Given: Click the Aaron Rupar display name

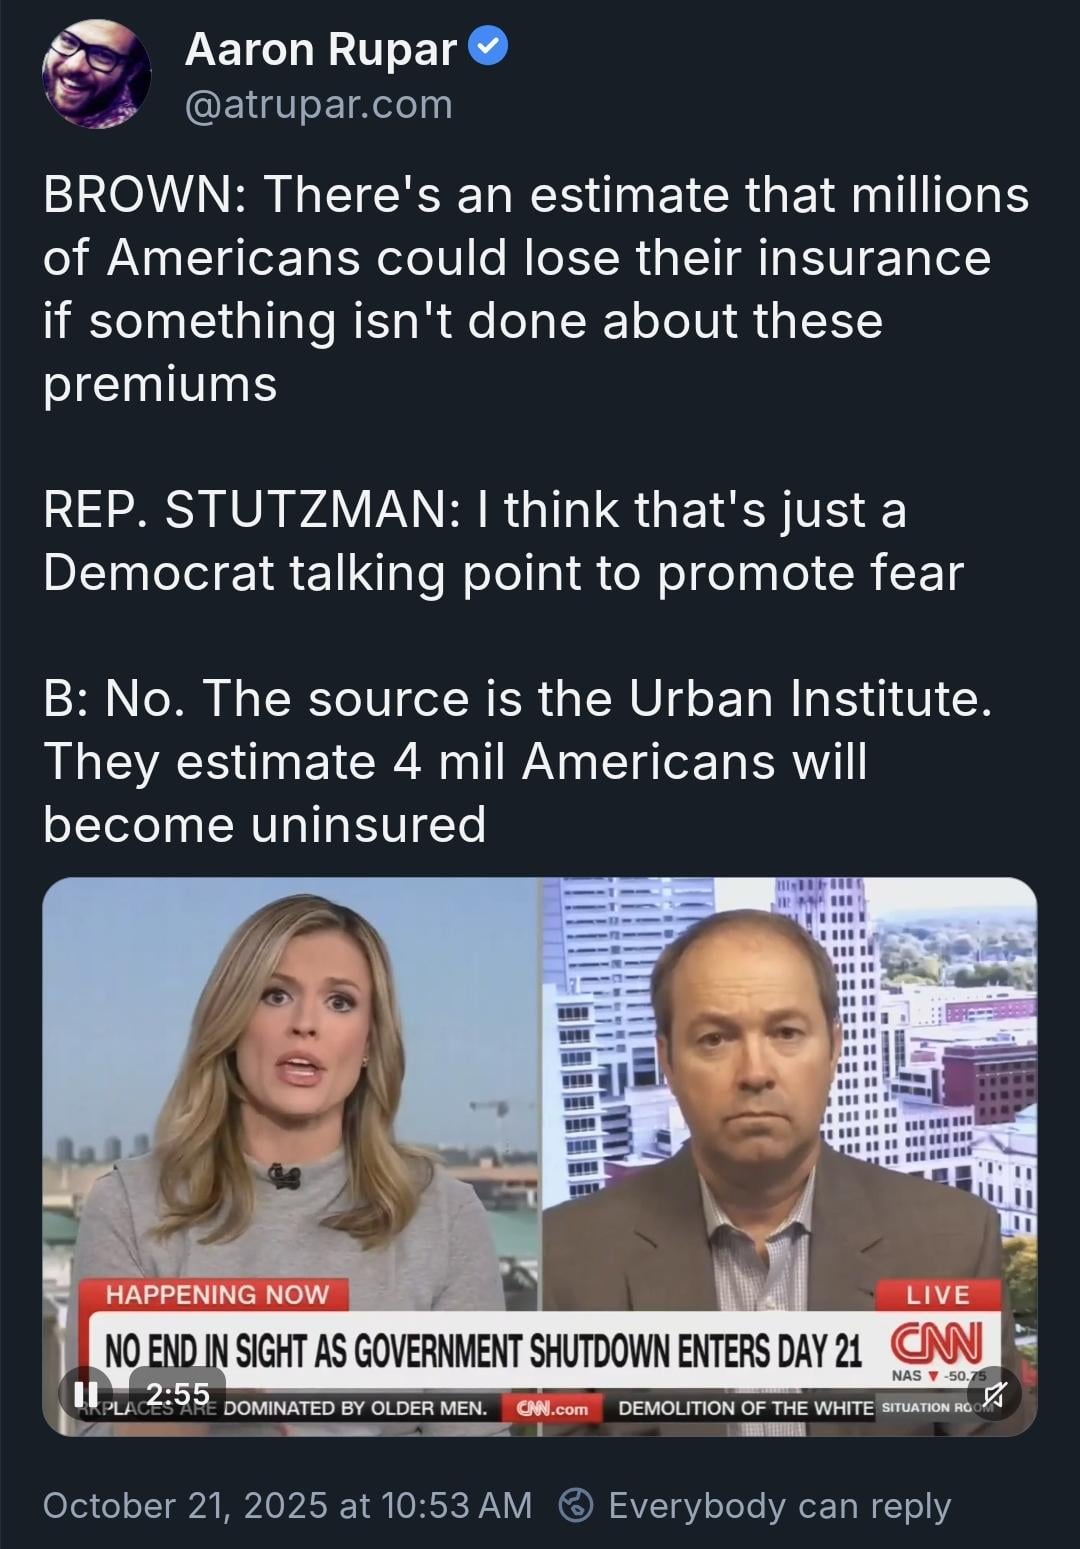Looking at the screenshot, I should tap(321, 48).
